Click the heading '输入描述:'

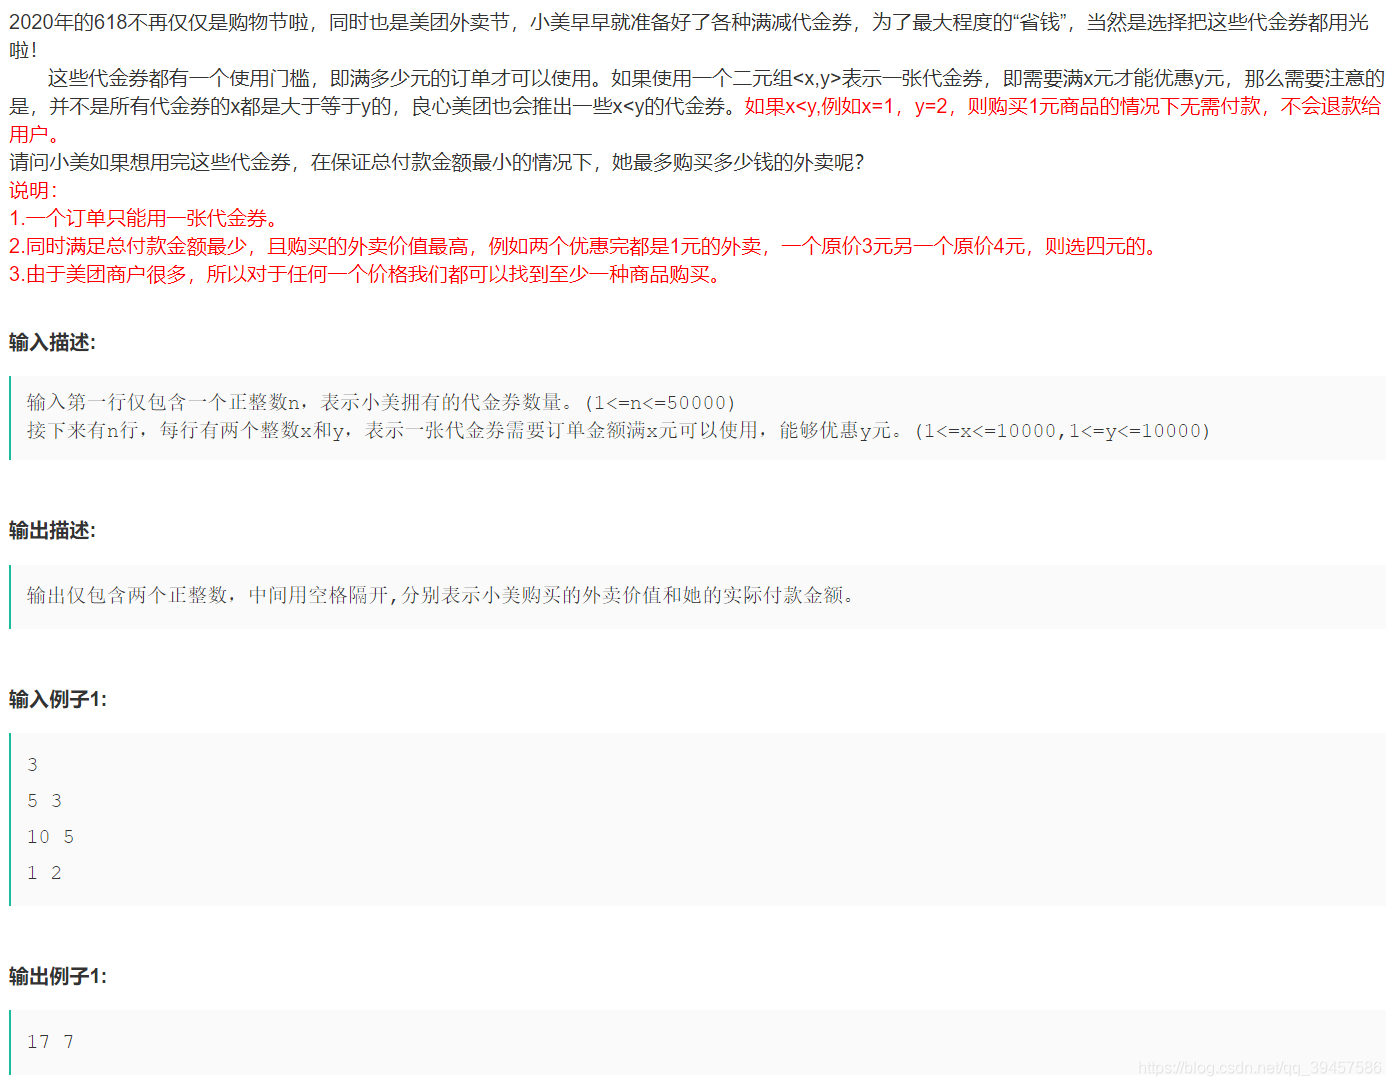pyautogui.click(x=52, y=342)
